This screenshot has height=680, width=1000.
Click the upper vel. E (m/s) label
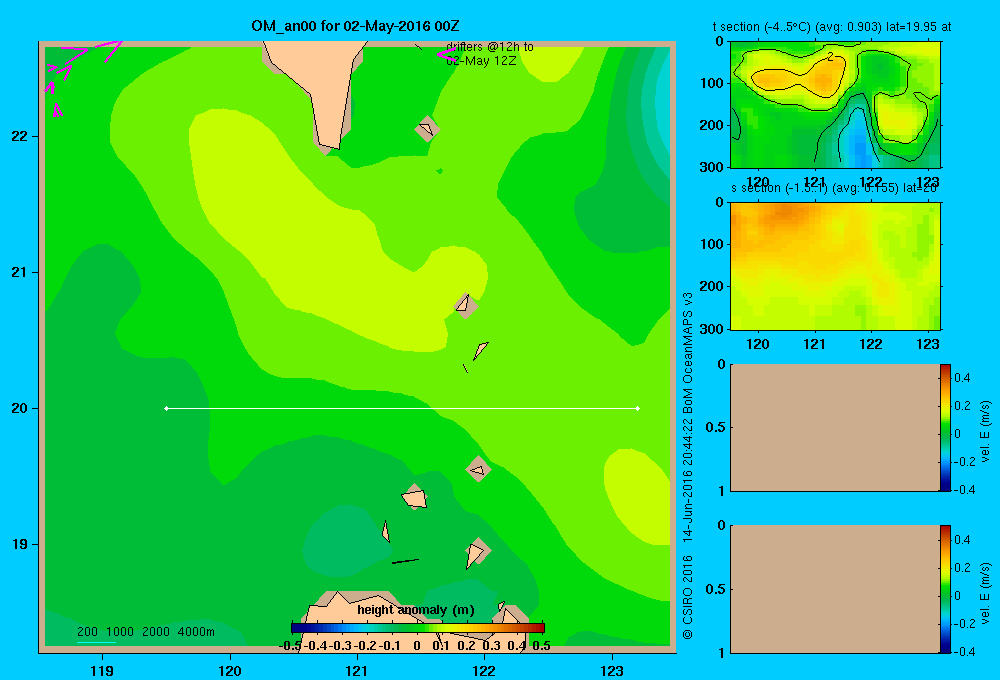(986, 431)
